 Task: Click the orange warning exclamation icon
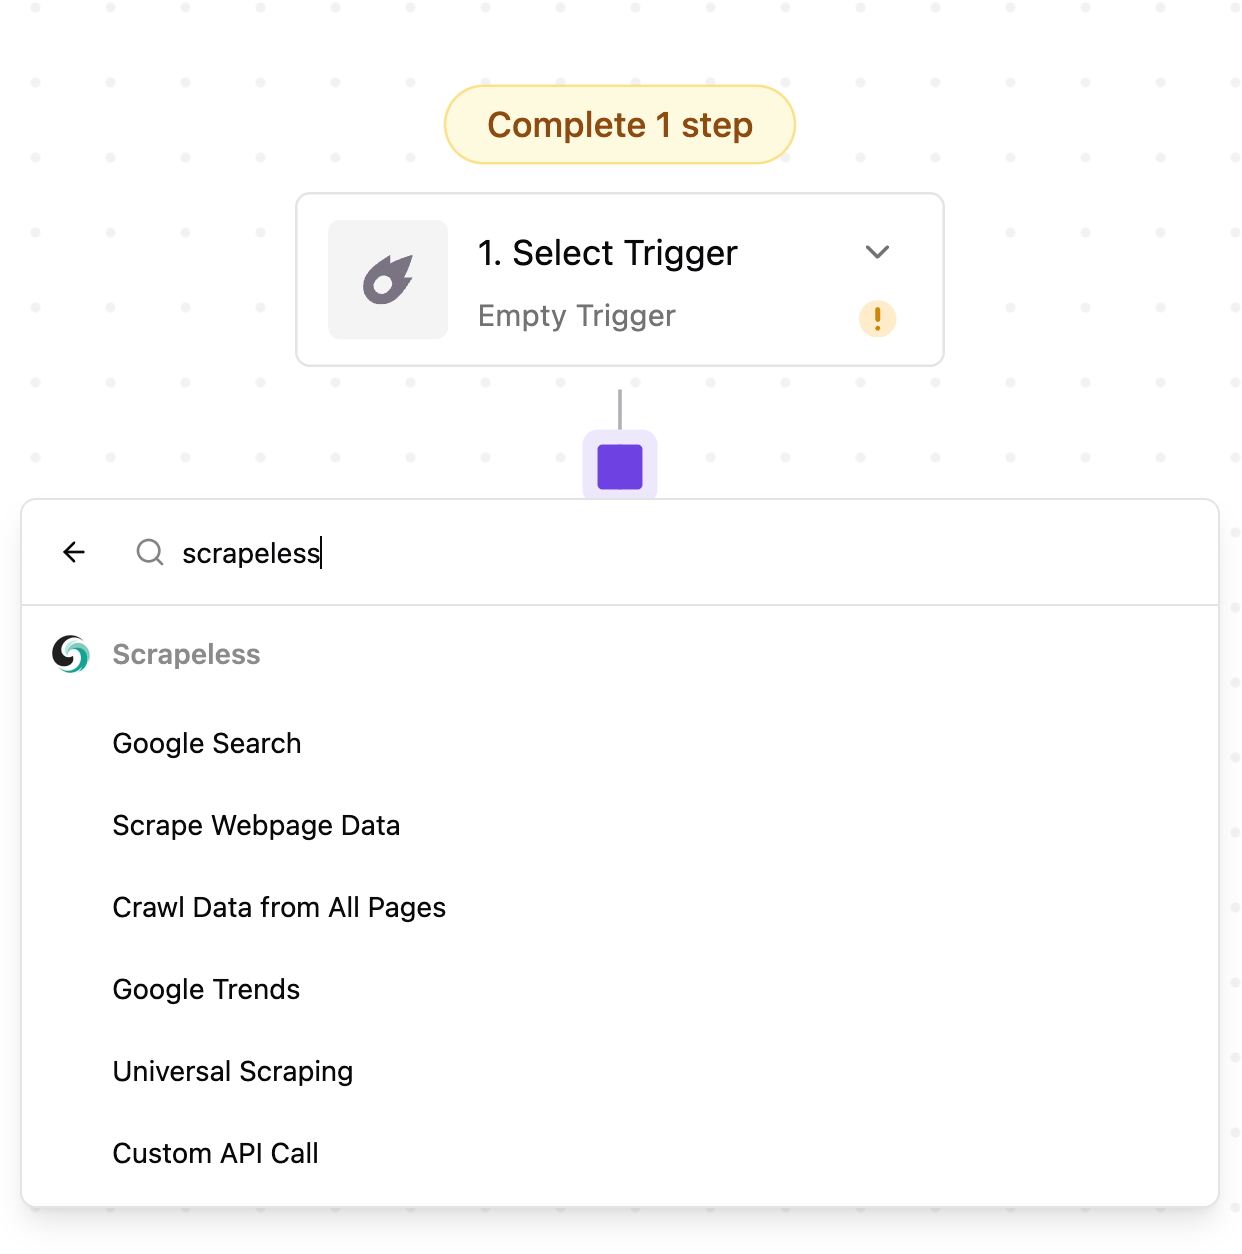(877, 319)
